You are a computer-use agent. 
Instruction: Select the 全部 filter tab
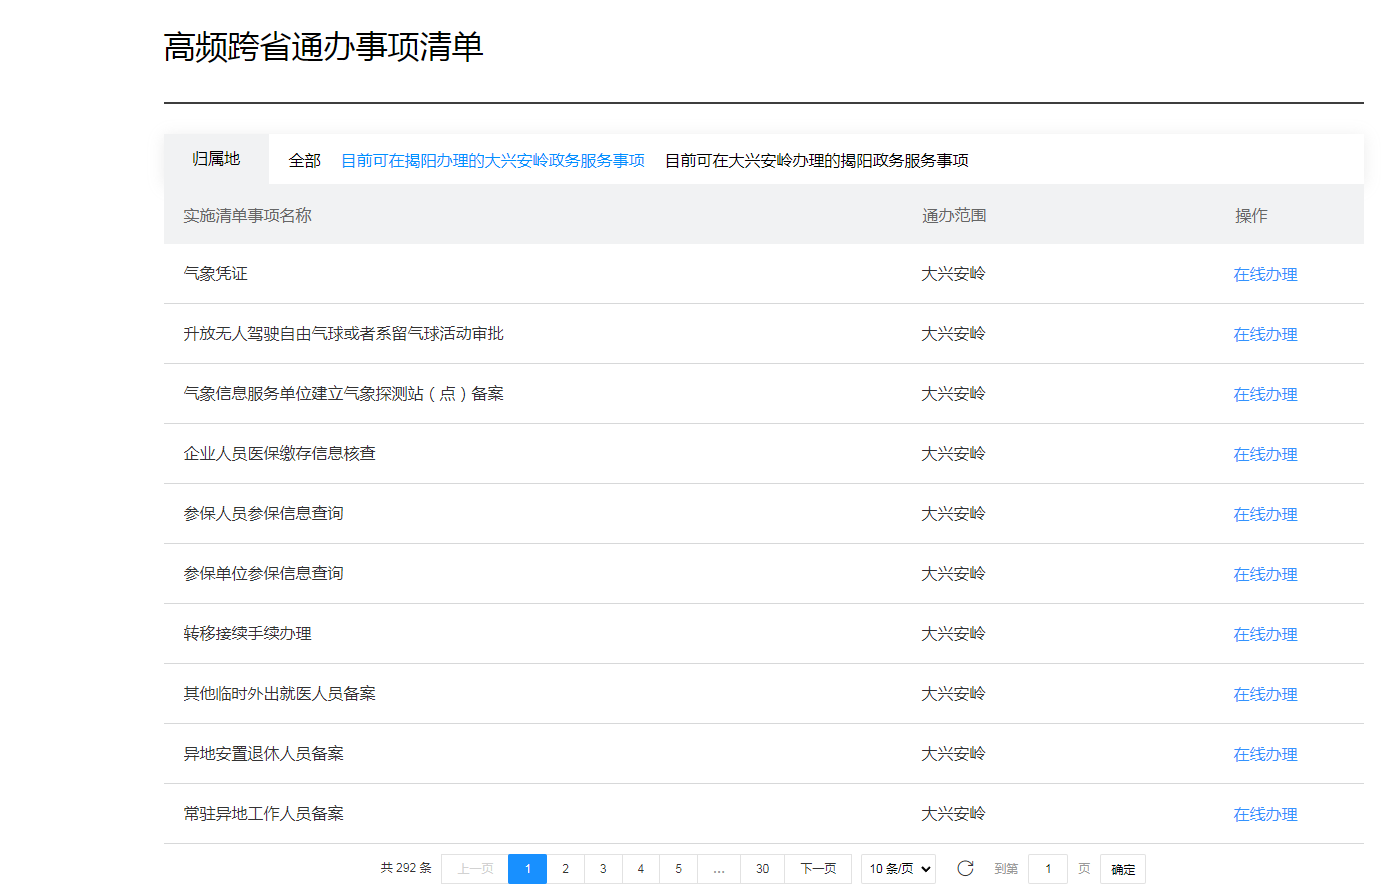304,160
